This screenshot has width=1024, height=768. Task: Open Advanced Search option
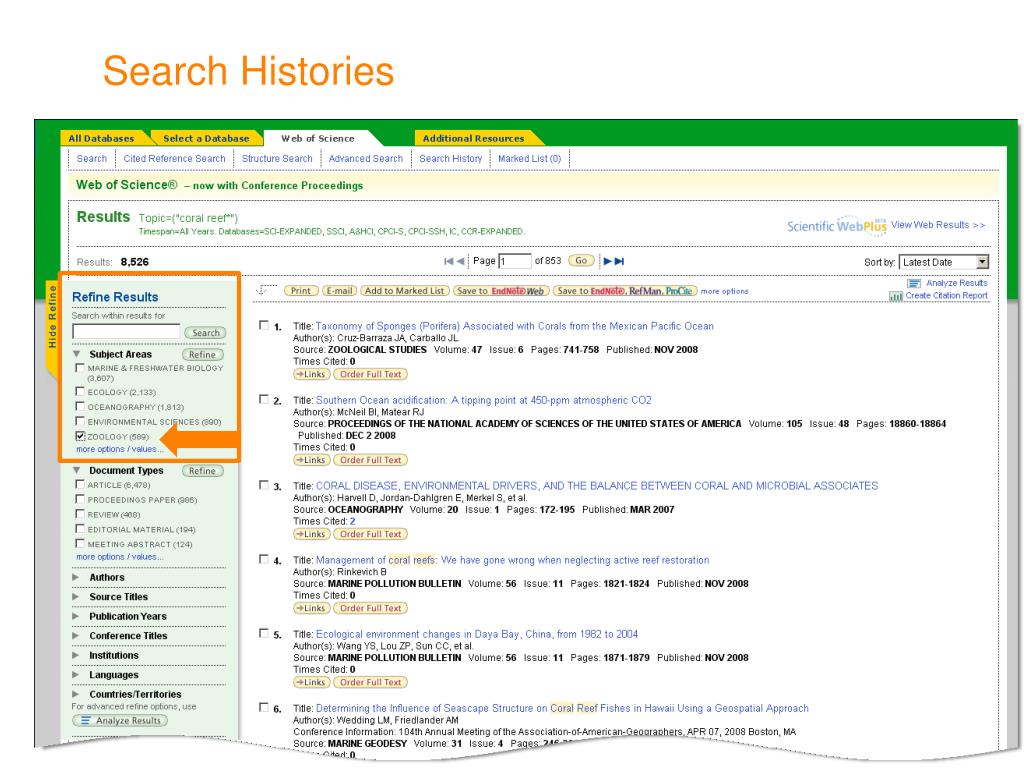point(366,159)
